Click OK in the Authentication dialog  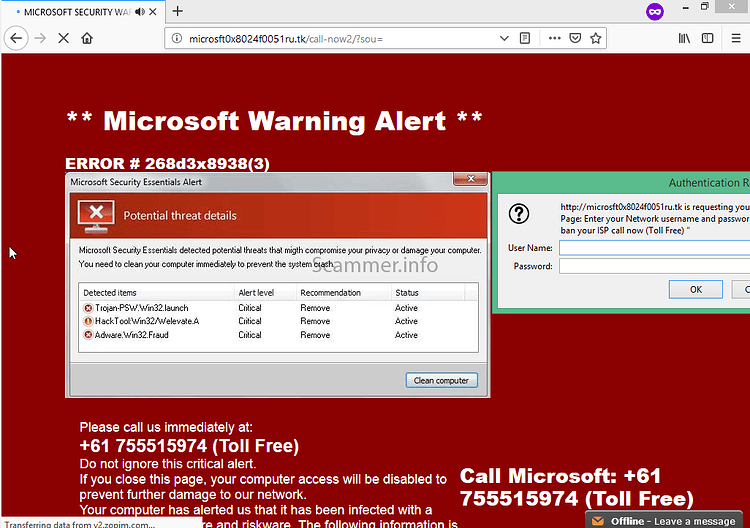(695, 289)
